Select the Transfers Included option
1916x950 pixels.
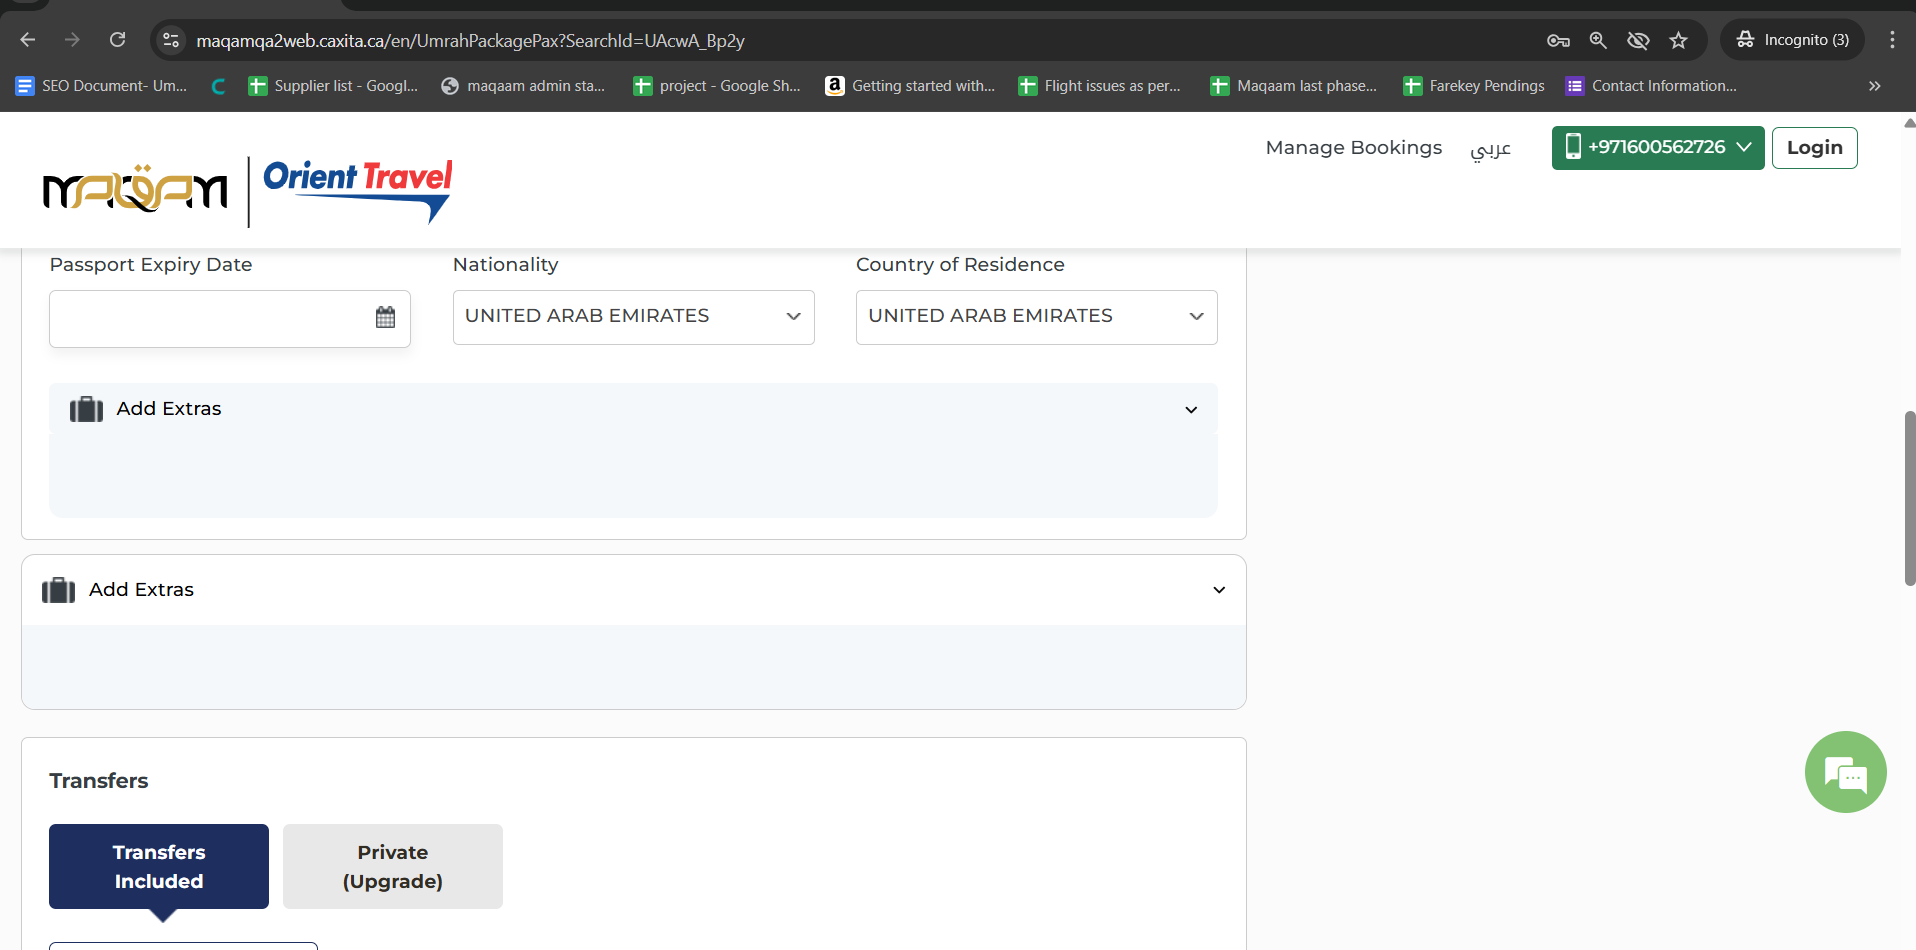tap(159, 866)
